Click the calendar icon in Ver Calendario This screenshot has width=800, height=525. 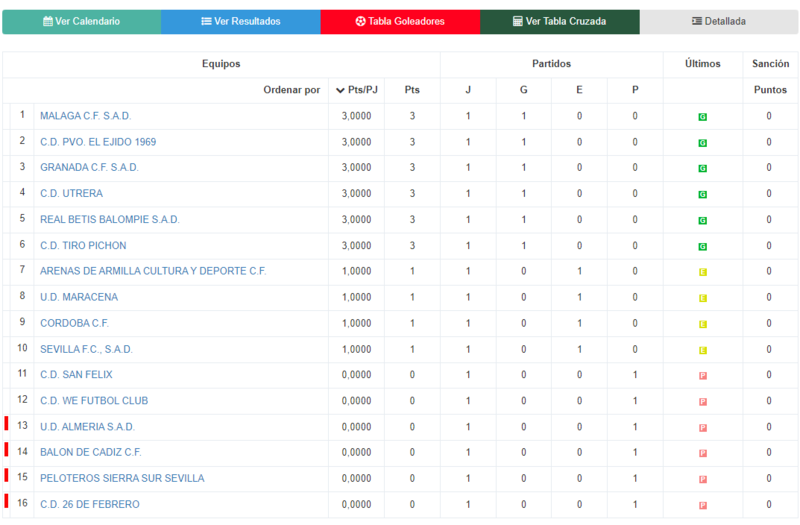click(x=48, y=21)
